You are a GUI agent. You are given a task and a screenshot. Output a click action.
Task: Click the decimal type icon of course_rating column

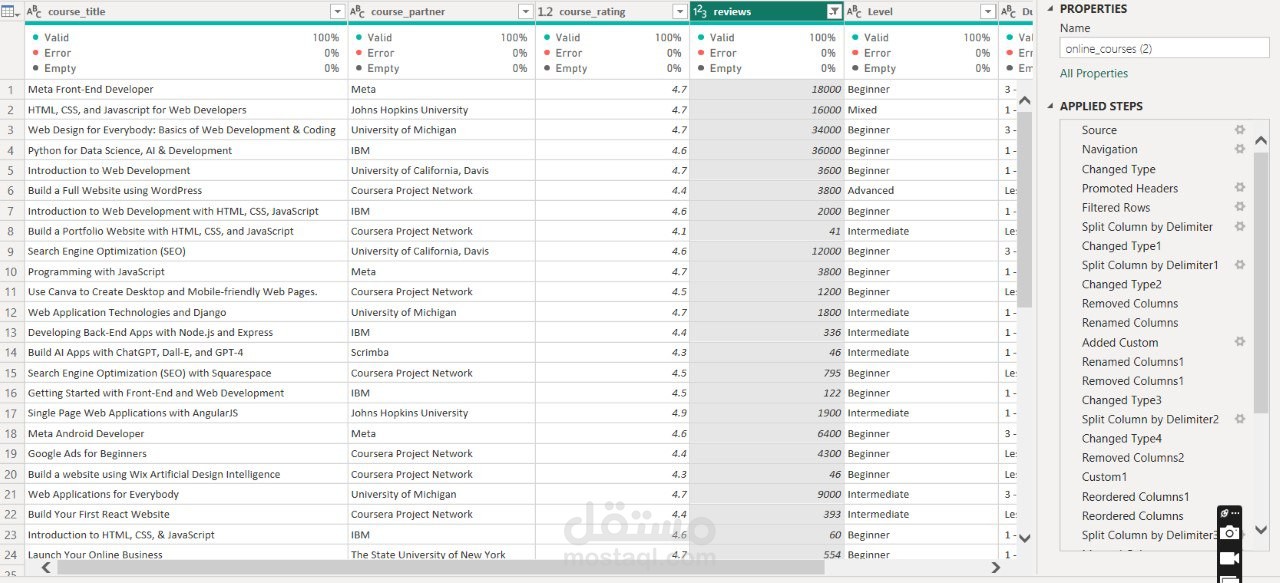pos(545,11)
